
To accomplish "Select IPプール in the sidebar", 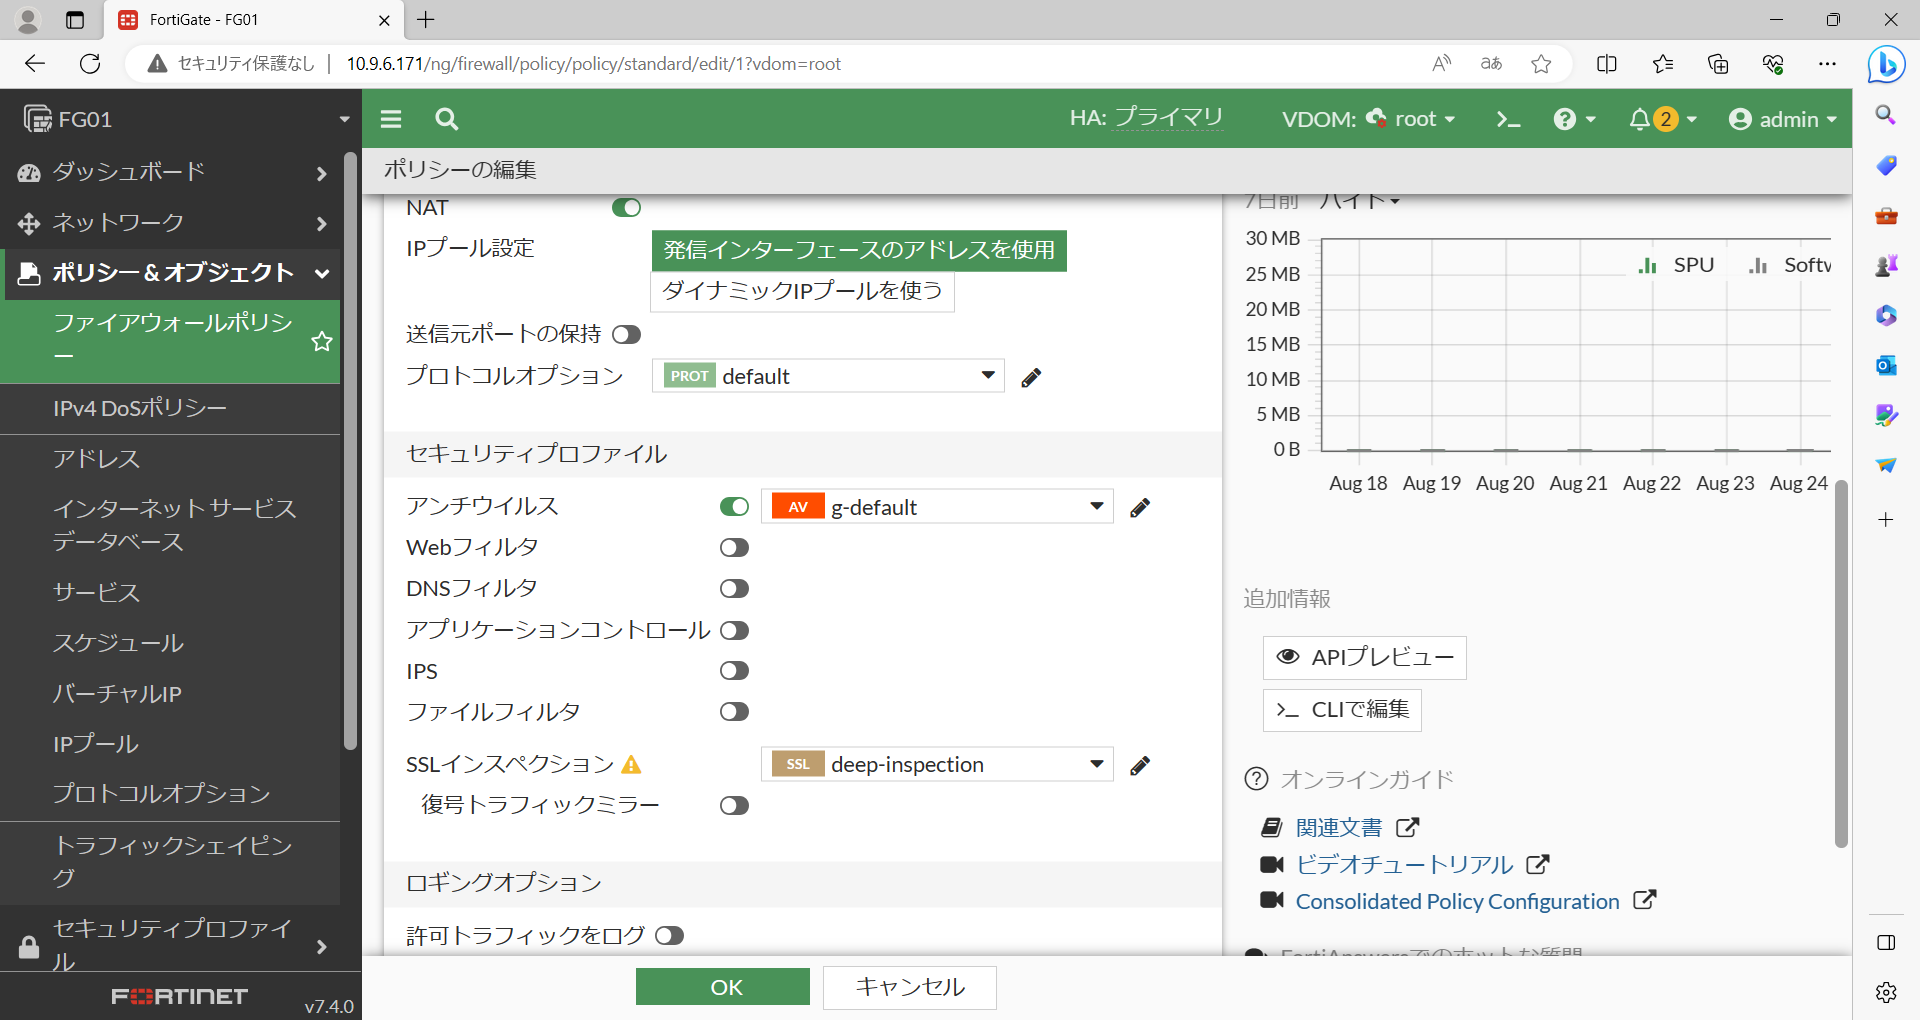I will click(95, 743).
